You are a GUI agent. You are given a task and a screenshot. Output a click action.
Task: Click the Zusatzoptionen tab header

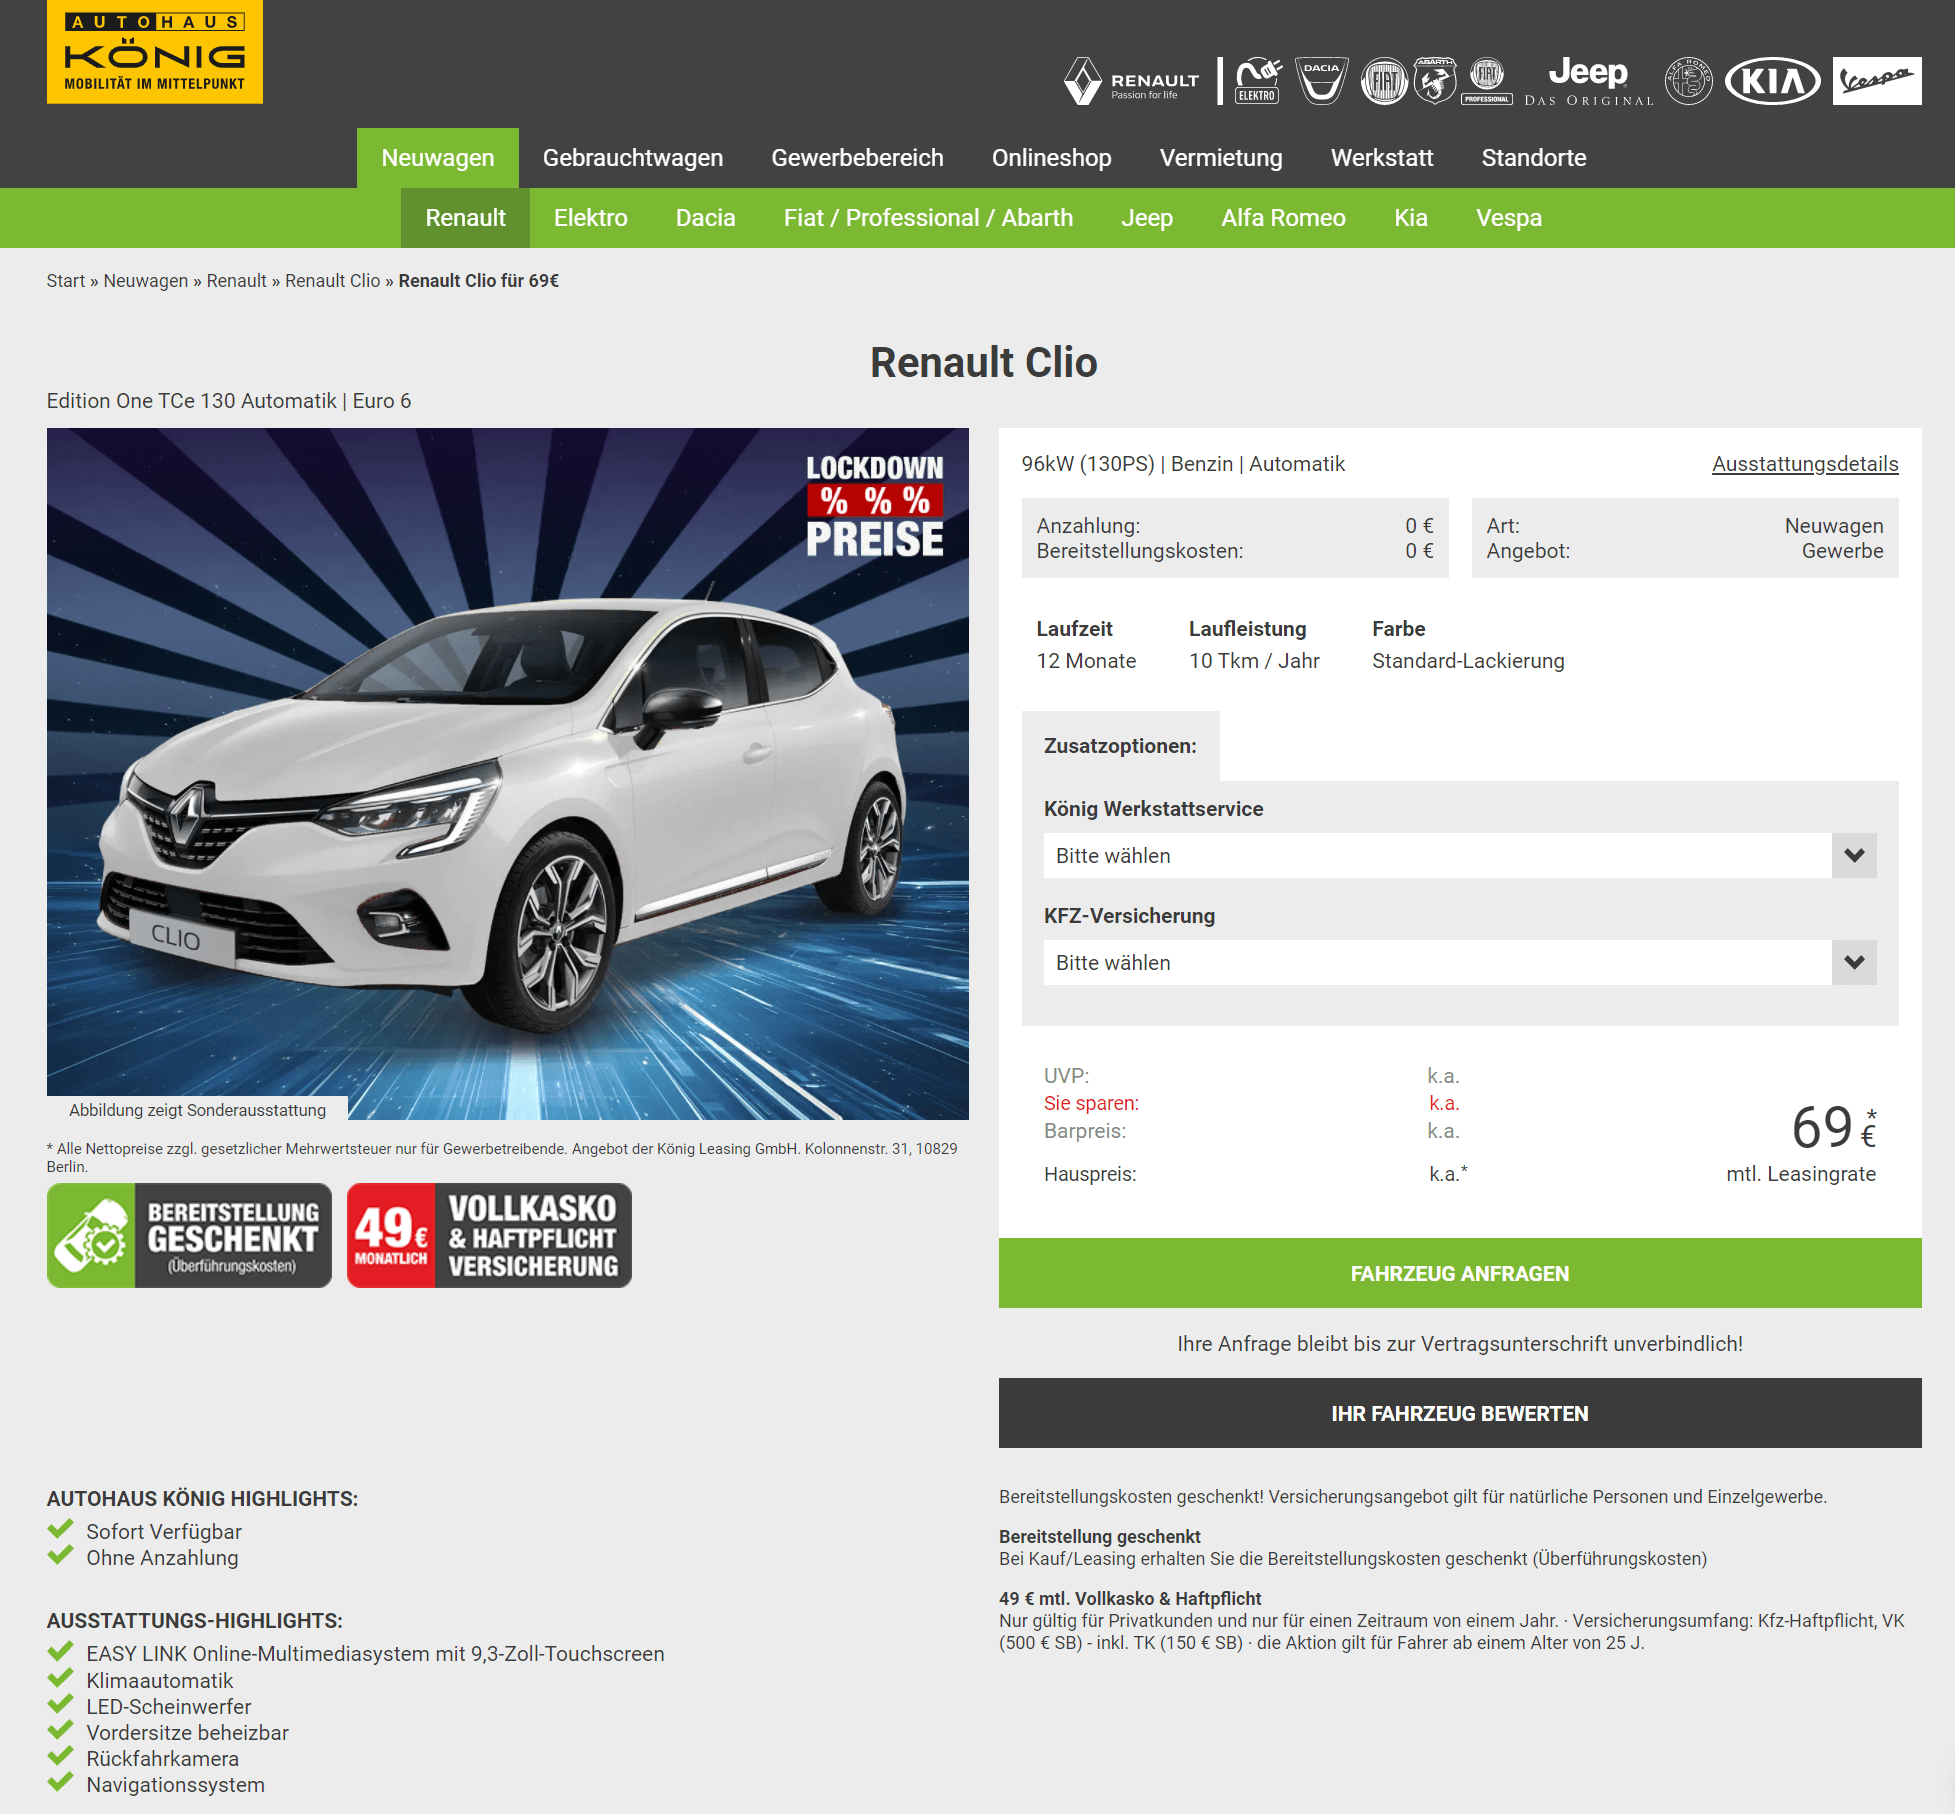(1120, 746)
